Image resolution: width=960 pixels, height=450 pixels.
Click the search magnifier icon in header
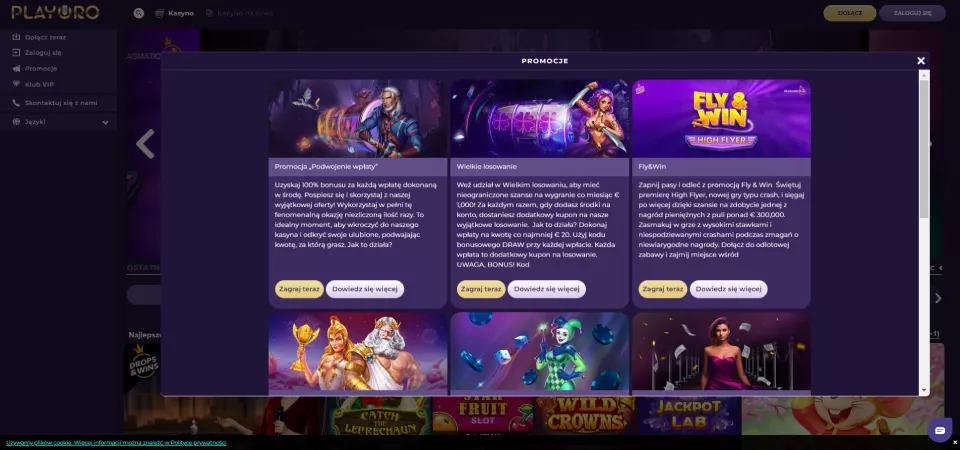tap(139, 13)
